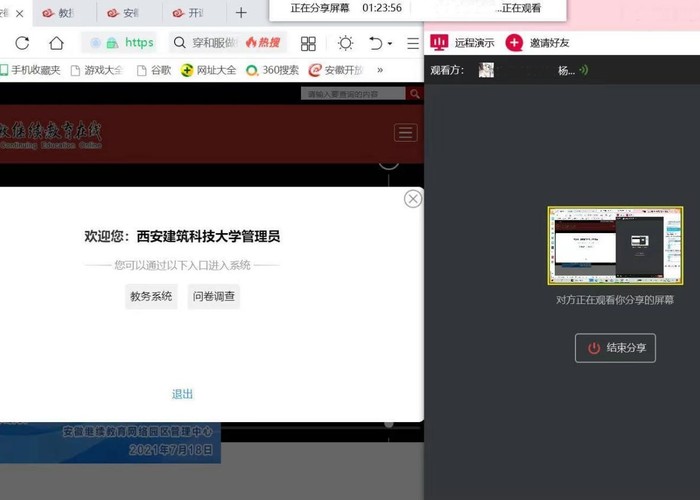Click the 远程演示 remote presentation icon
700x500 pixels.
439,42
